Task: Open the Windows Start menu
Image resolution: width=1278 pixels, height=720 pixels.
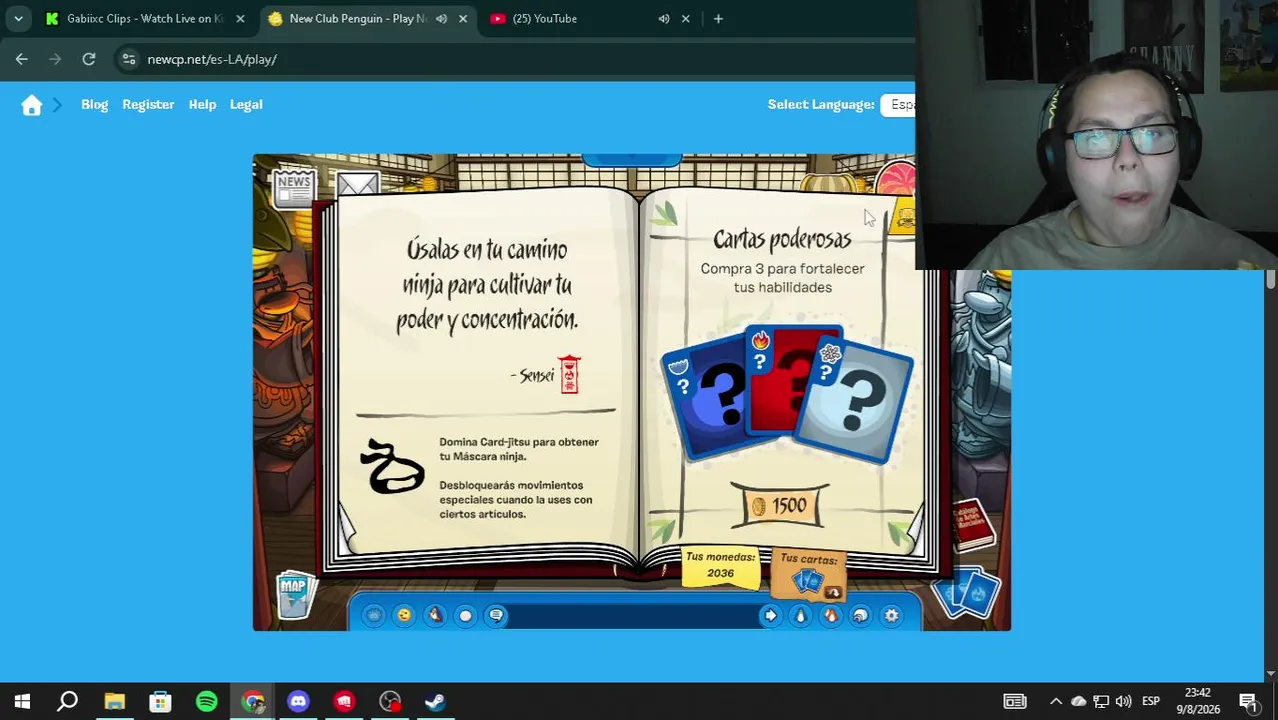Action: coord(22,701)
